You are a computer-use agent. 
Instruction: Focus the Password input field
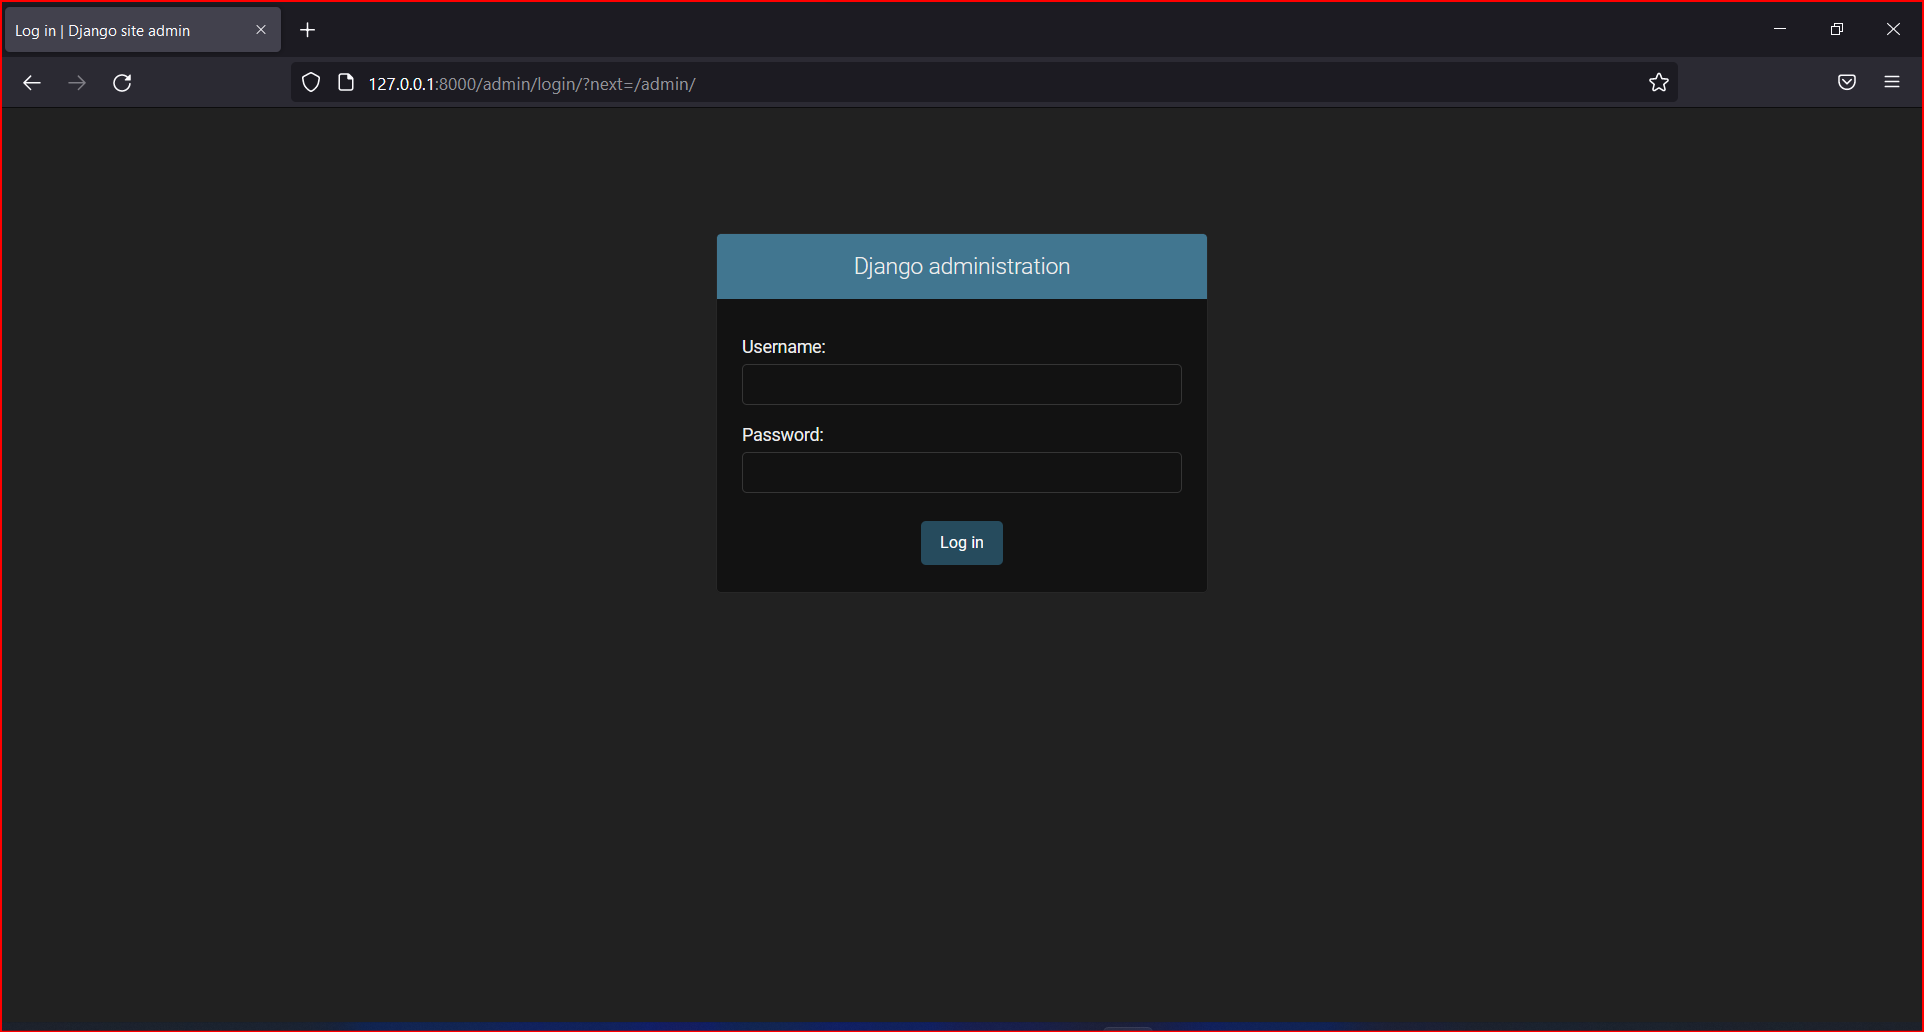point(962,473)
